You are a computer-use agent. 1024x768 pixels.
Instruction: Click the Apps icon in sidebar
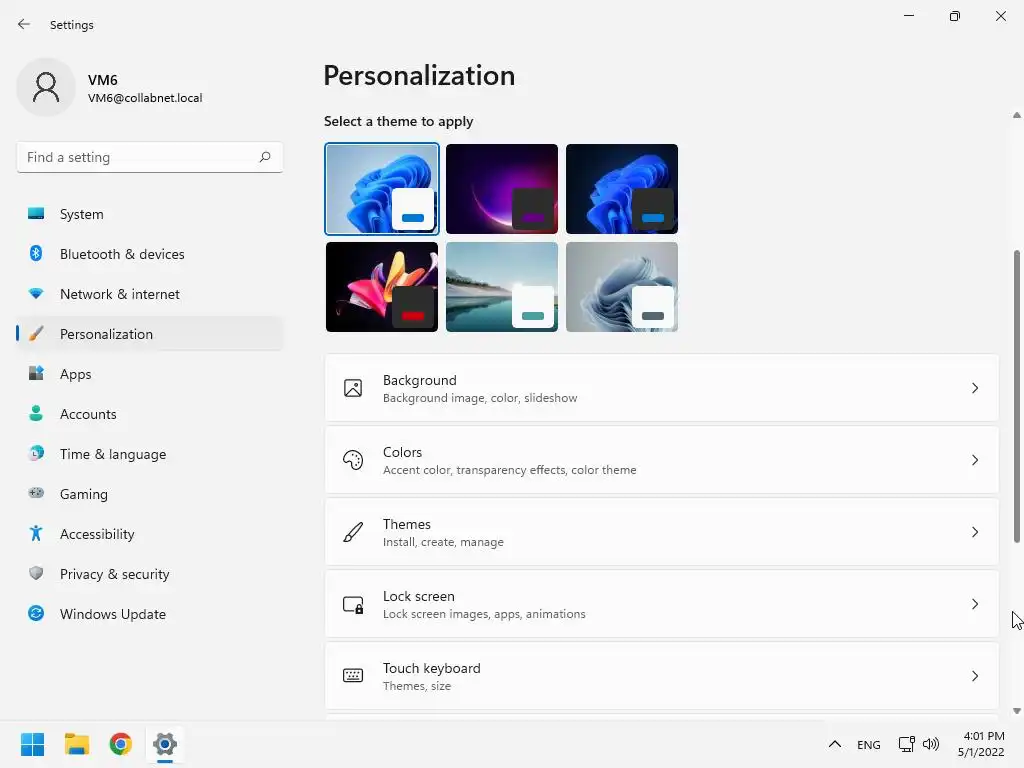(x=36, y=374)
